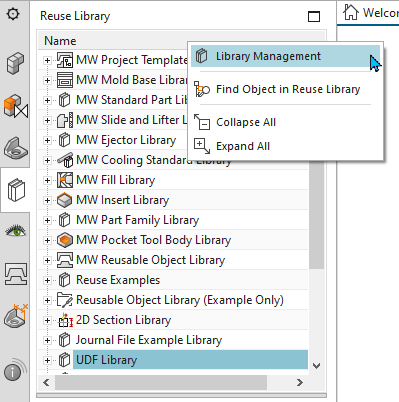399x402 pixels.
Task: Open the resource bar settings gear
Action: [x=13, y=14]
